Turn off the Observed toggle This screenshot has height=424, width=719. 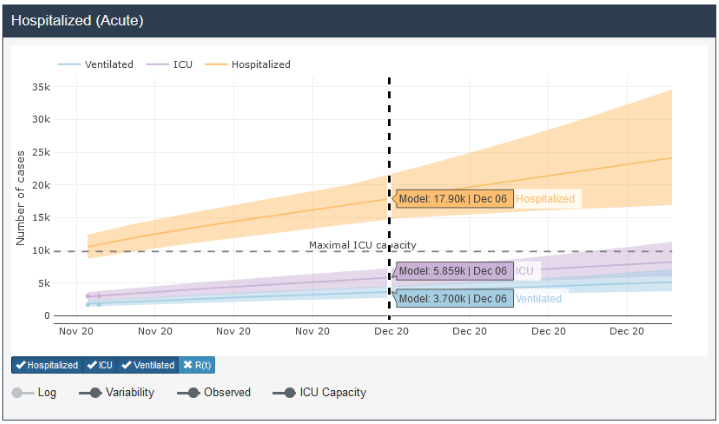click(x=188, y=393)
